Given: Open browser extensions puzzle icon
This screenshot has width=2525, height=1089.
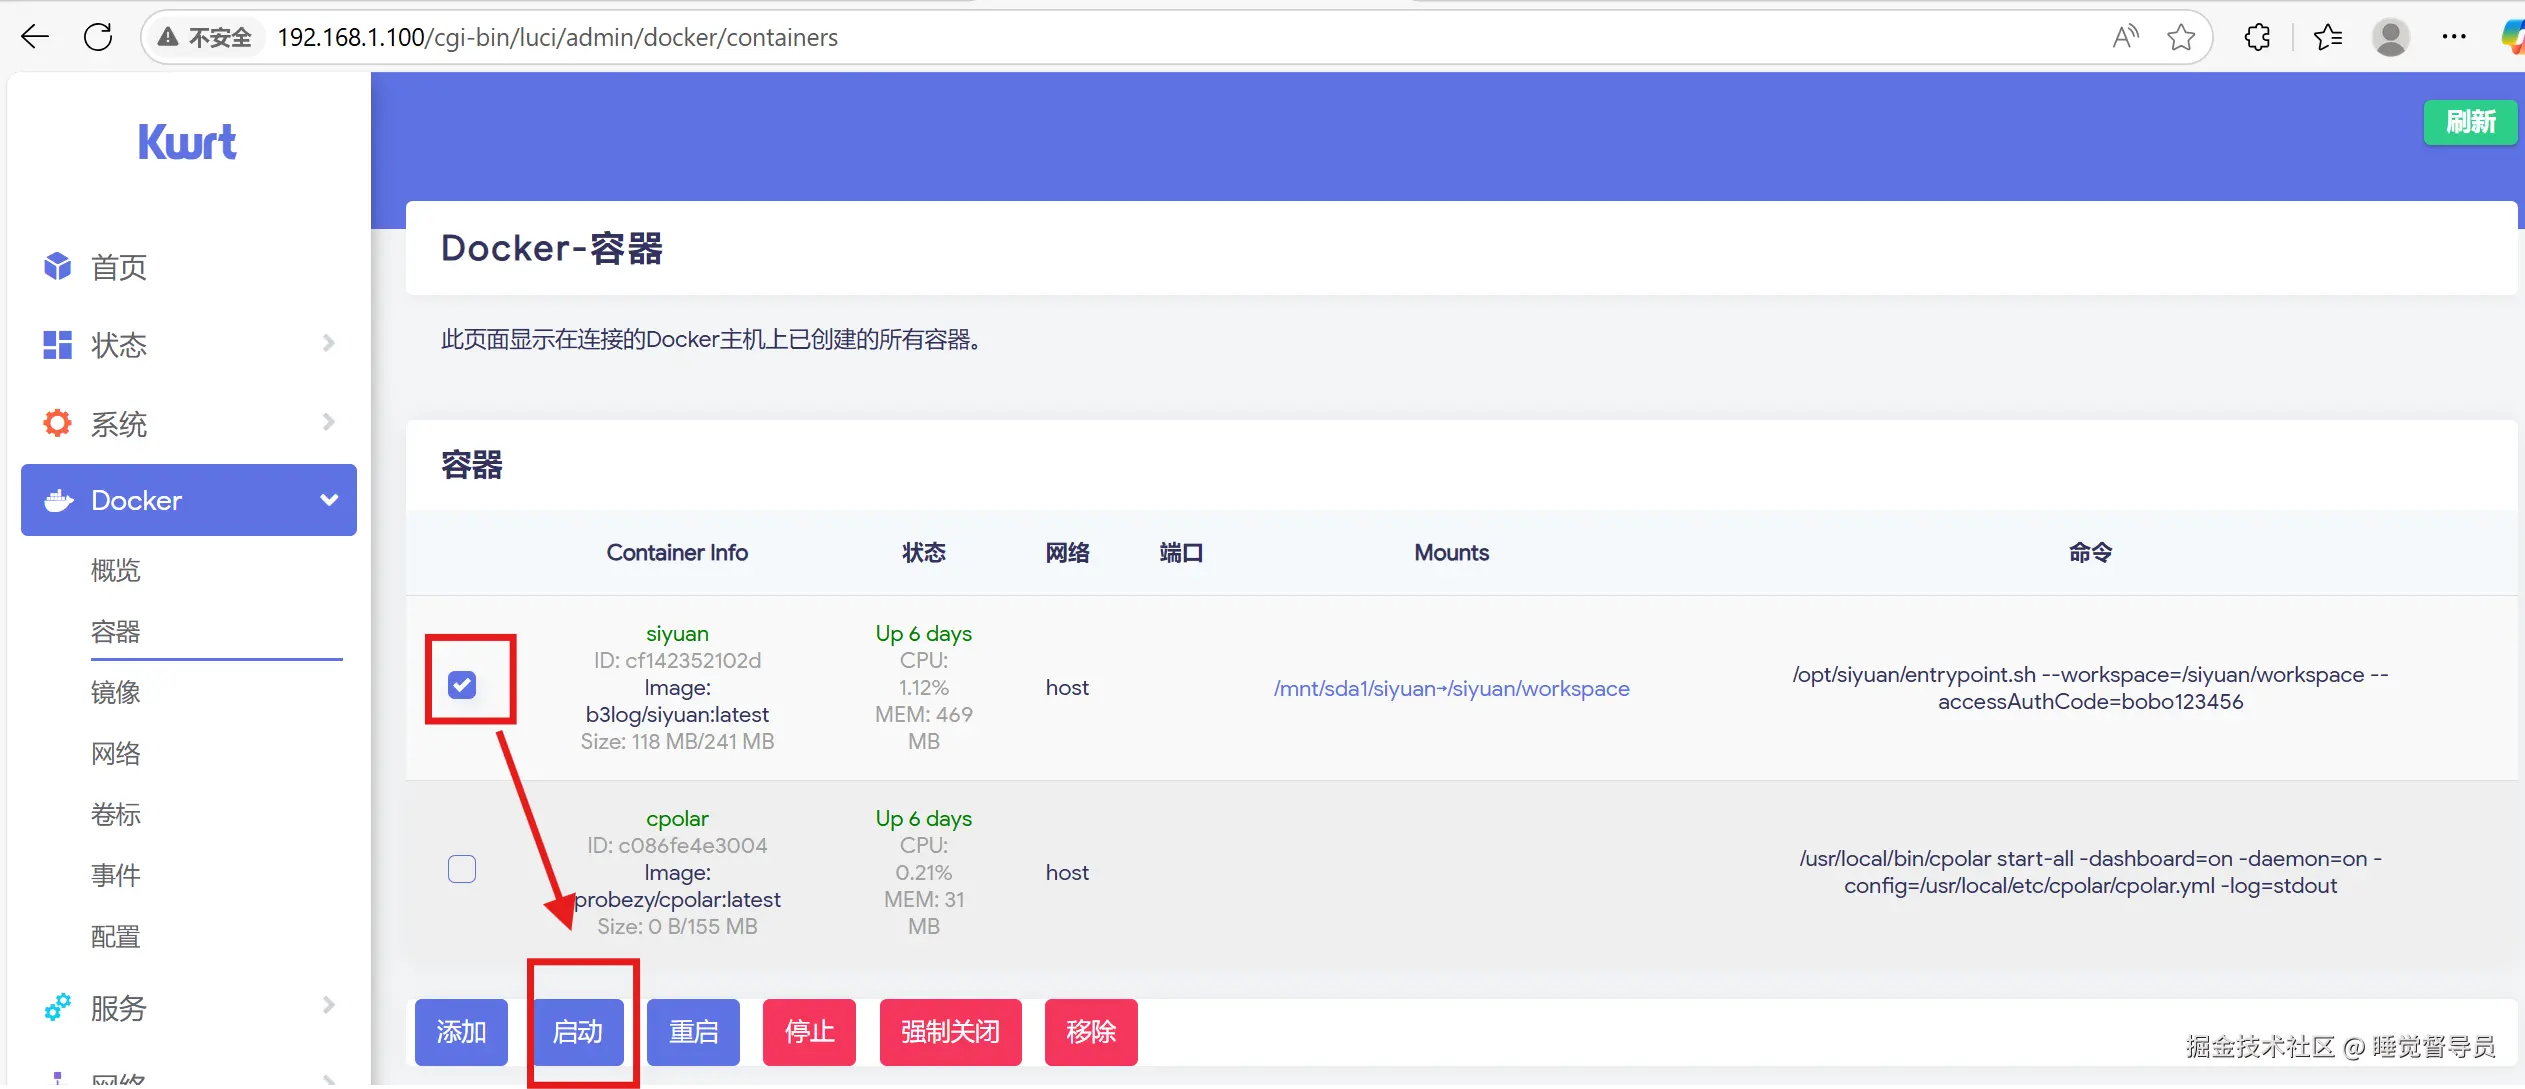Looking at the screenshot, I should (2257, 37).
